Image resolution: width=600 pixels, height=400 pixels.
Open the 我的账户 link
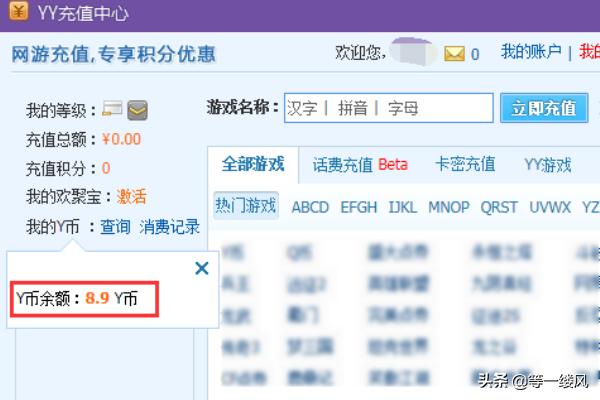(x=531, y=52)
